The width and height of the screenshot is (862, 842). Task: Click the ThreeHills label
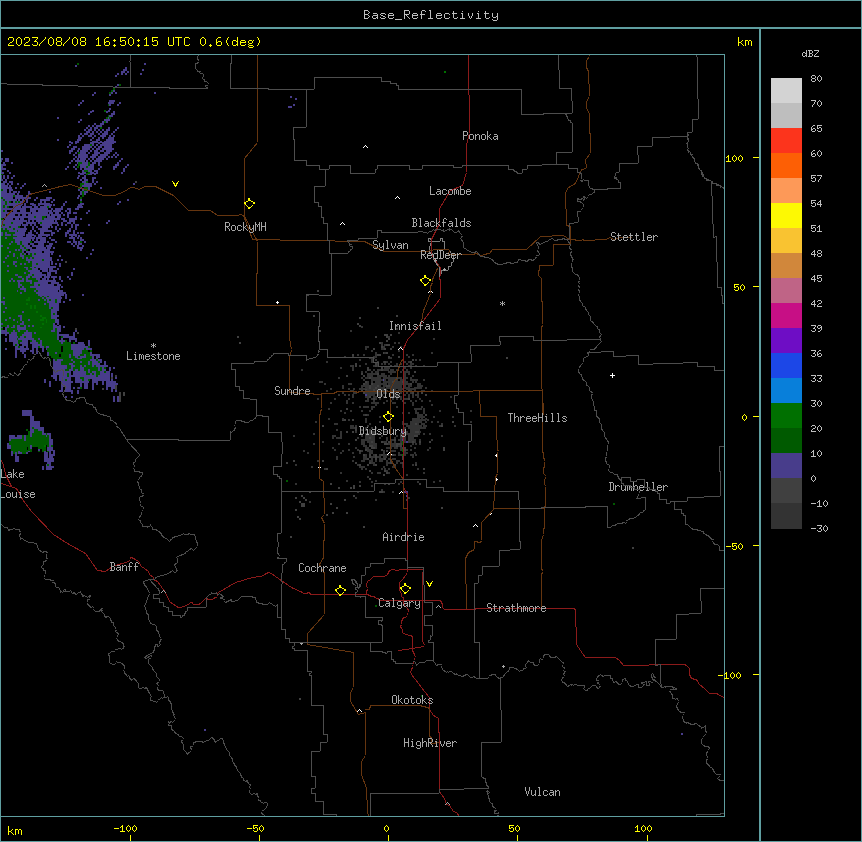coord(537,418)
